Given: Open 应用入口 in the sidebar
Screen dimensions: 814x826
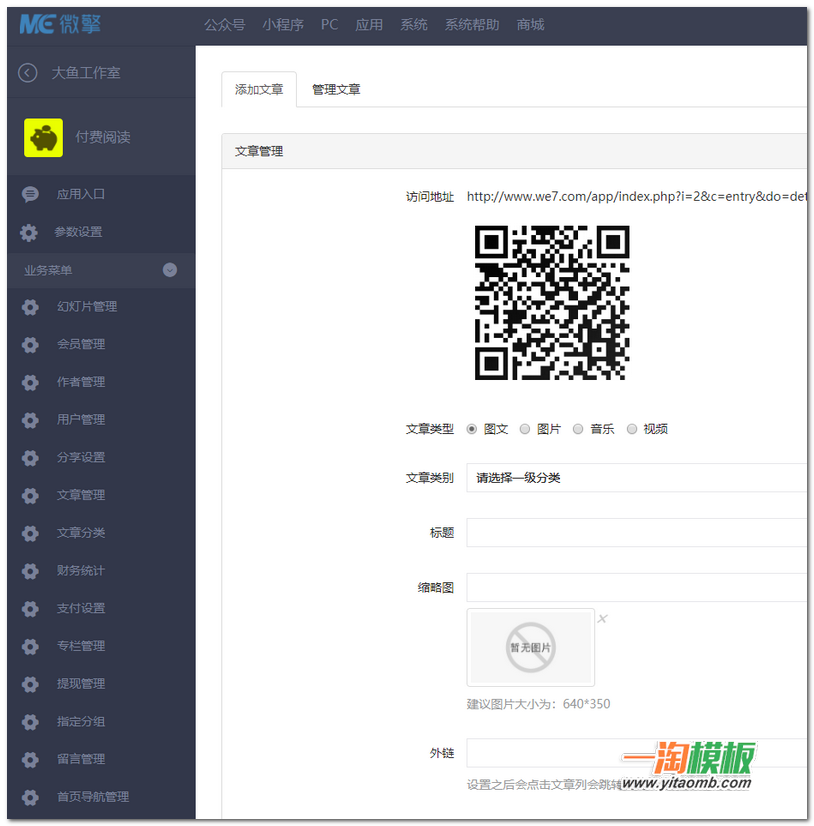Looking at the screenshot, I should 81,194.
